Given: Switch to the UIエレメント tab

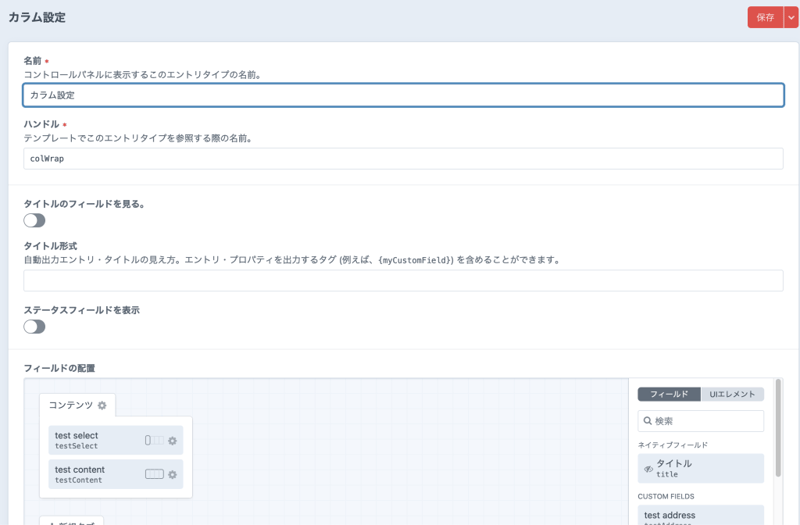Looking at the screenshot, I should (732, 394).
